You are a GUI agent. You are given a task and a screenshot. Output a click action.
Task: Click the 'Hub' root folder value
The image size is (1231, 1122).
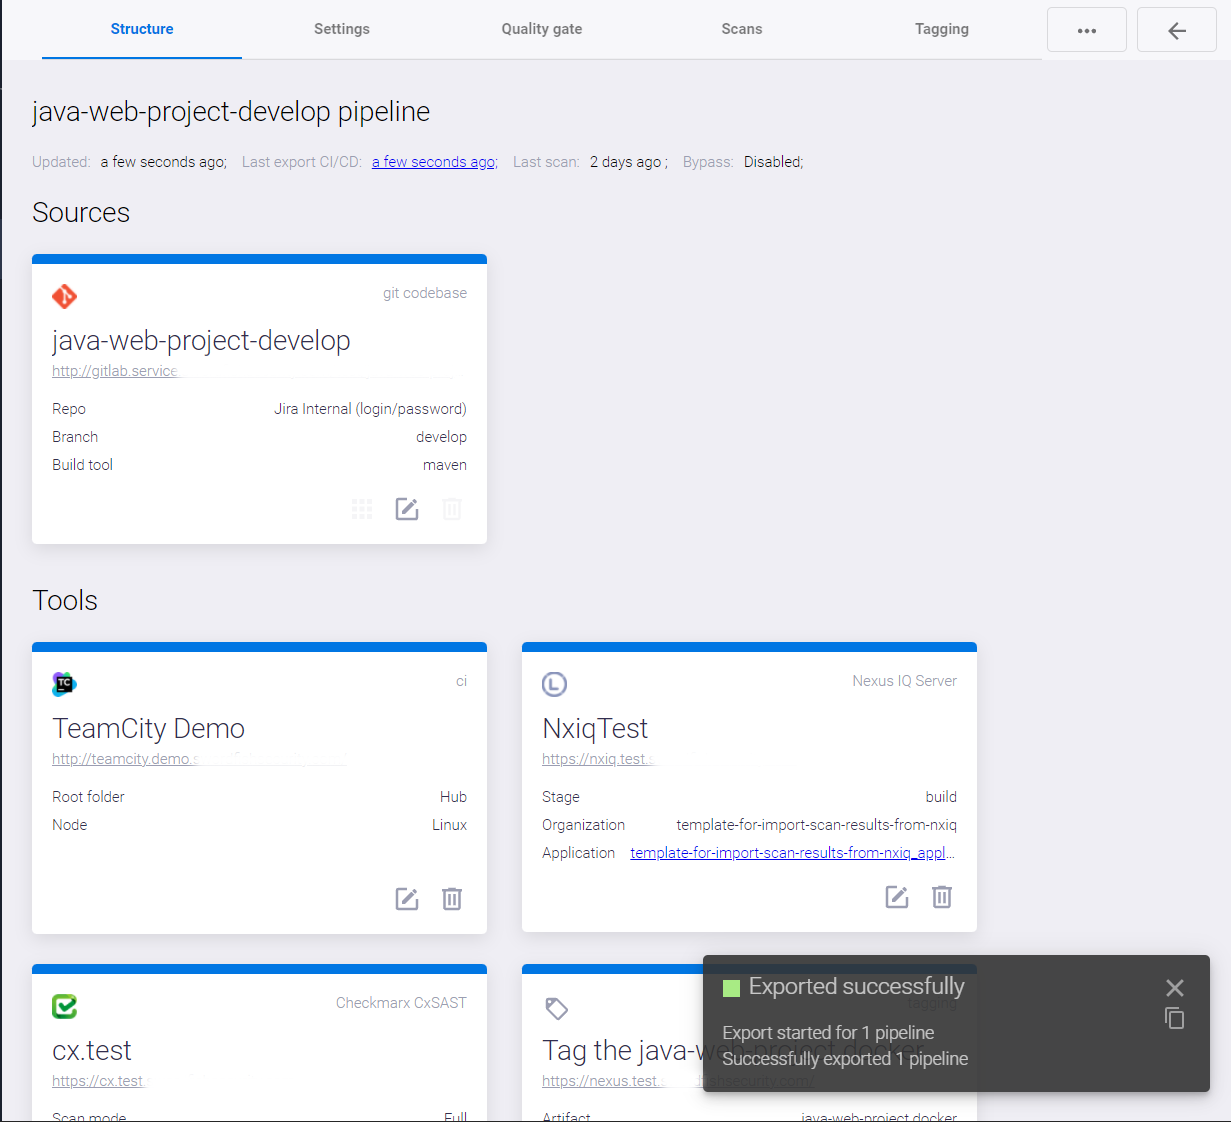point(453,797)
